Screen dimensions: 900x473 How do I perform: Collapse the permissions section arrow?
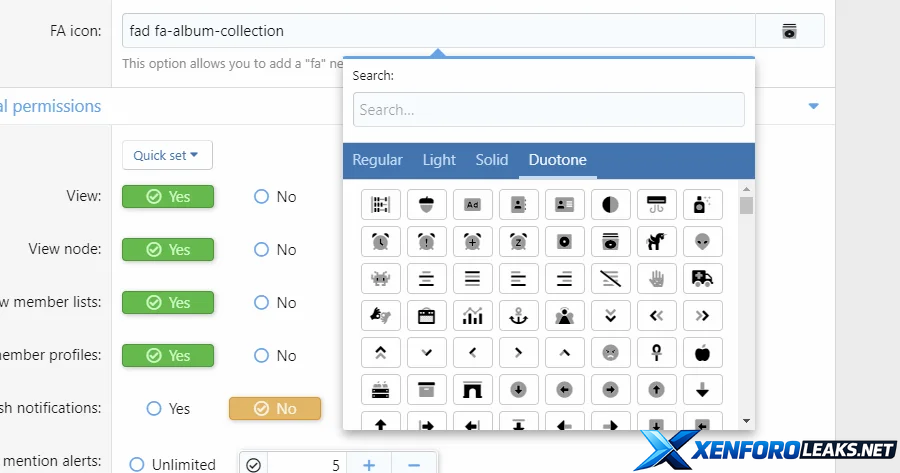coord(813,106)
